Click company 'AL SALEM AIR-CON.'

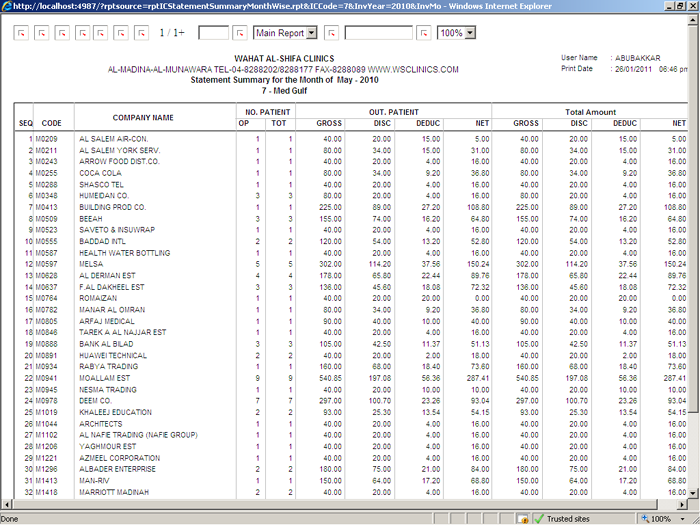click(113, 139)
